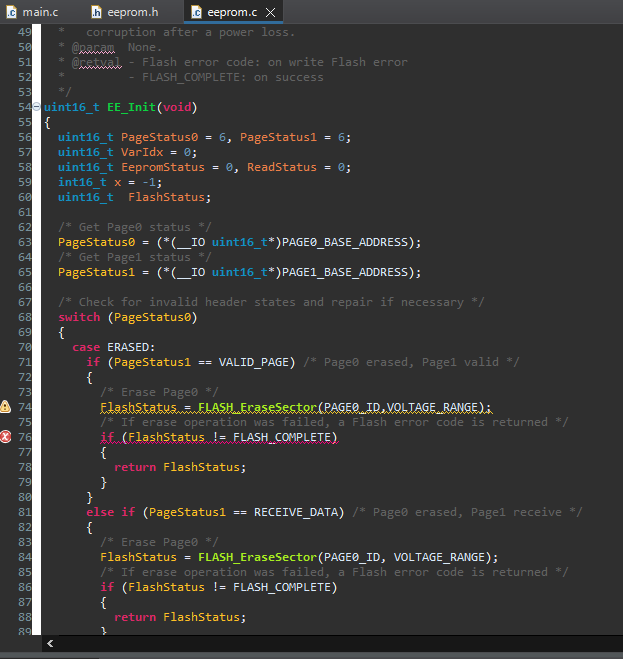Click VOLTAGE_RANGE on line 84
Image resolution: width=623 pixels, height=659 pixels.
pos(439,557)
